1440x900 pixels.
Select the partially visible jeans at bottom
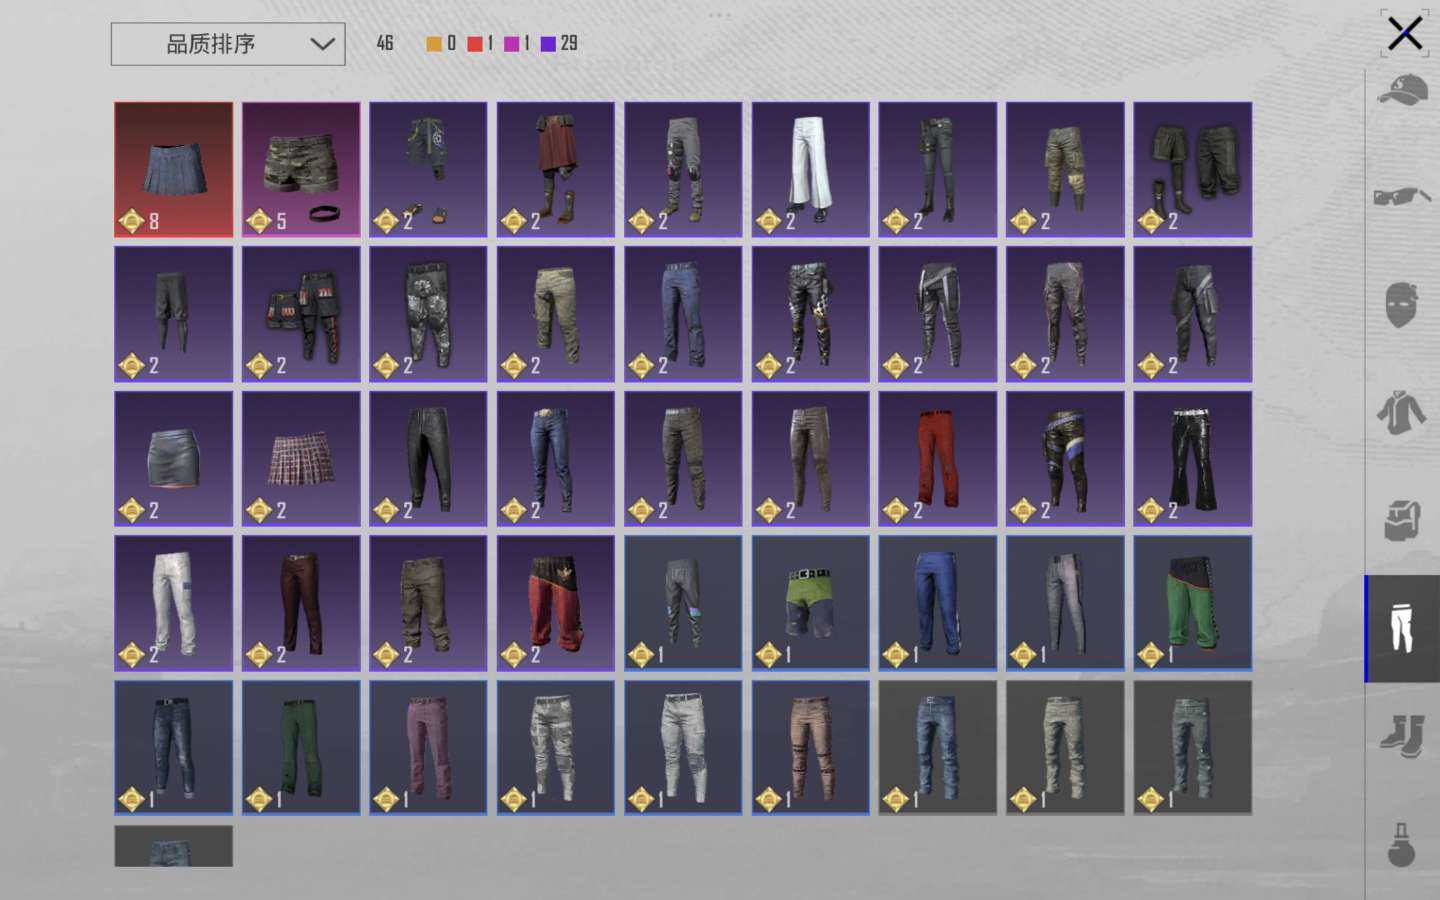click(x=173, y=846)
